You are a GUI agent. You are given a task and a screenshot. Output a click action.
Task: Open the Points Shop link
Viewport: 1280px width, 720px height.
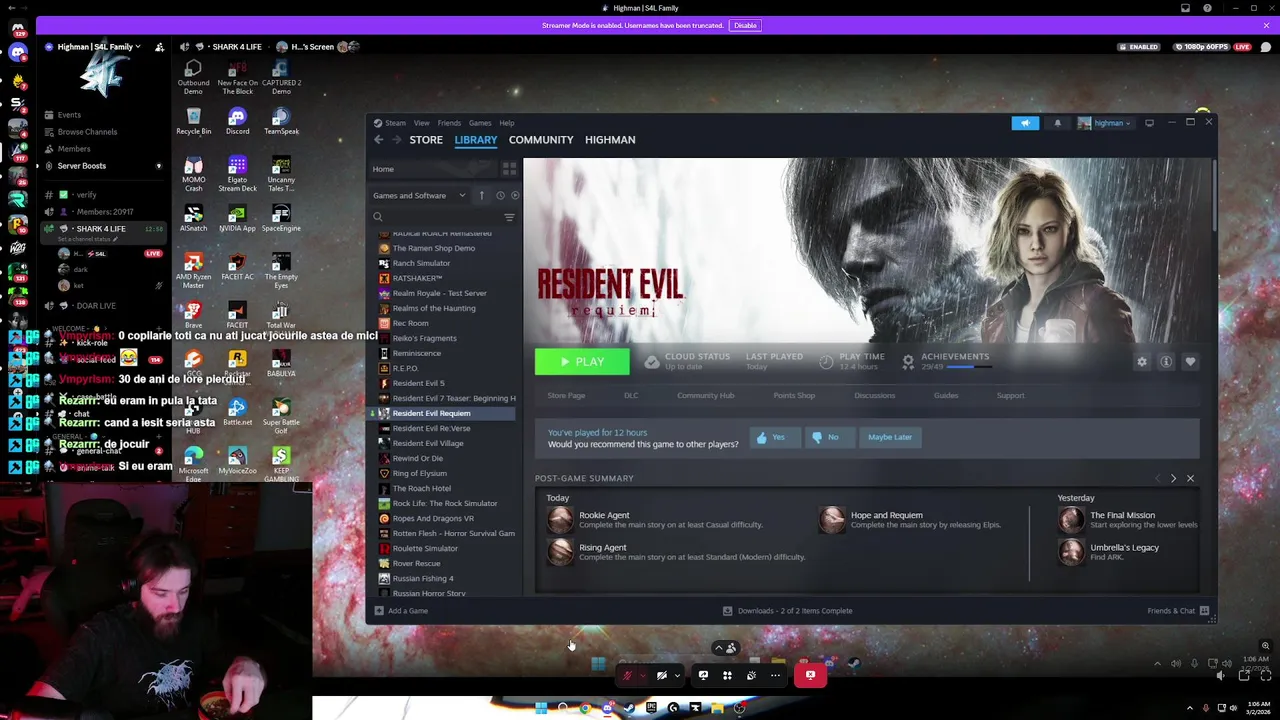click(794, 395)
